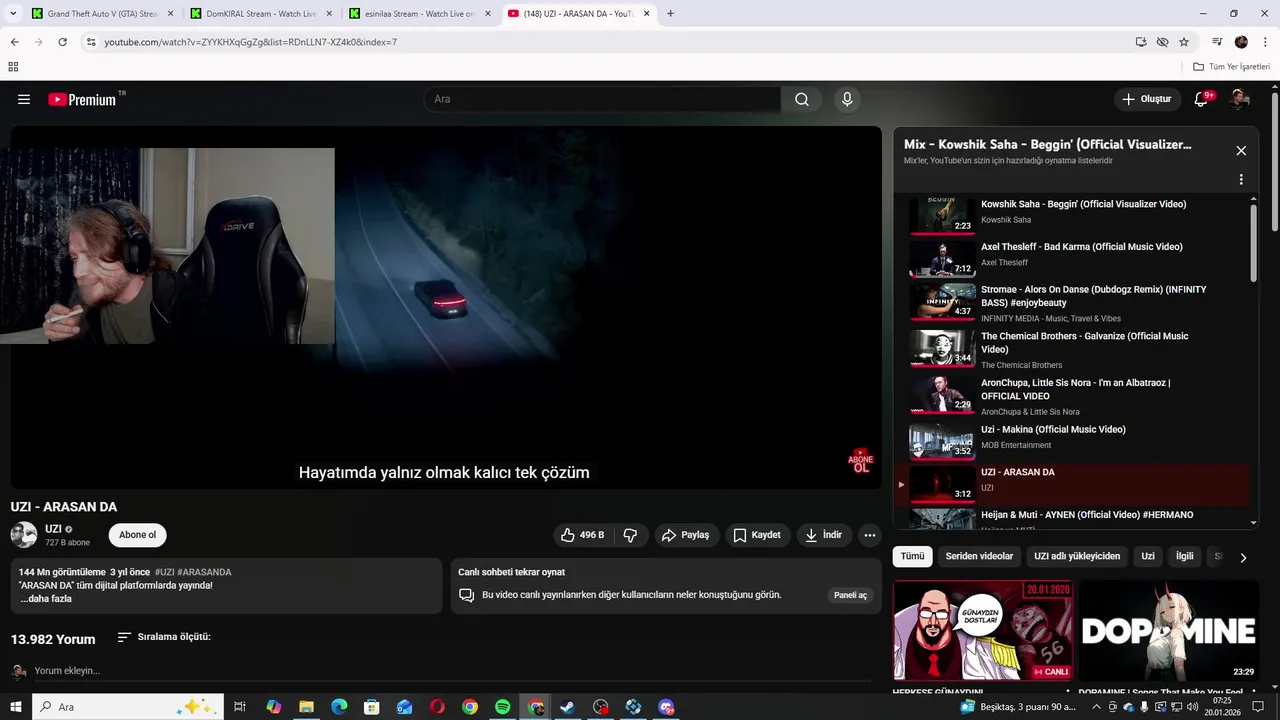Switch to esinilaa Stream tab

click(x=419, y=14)
